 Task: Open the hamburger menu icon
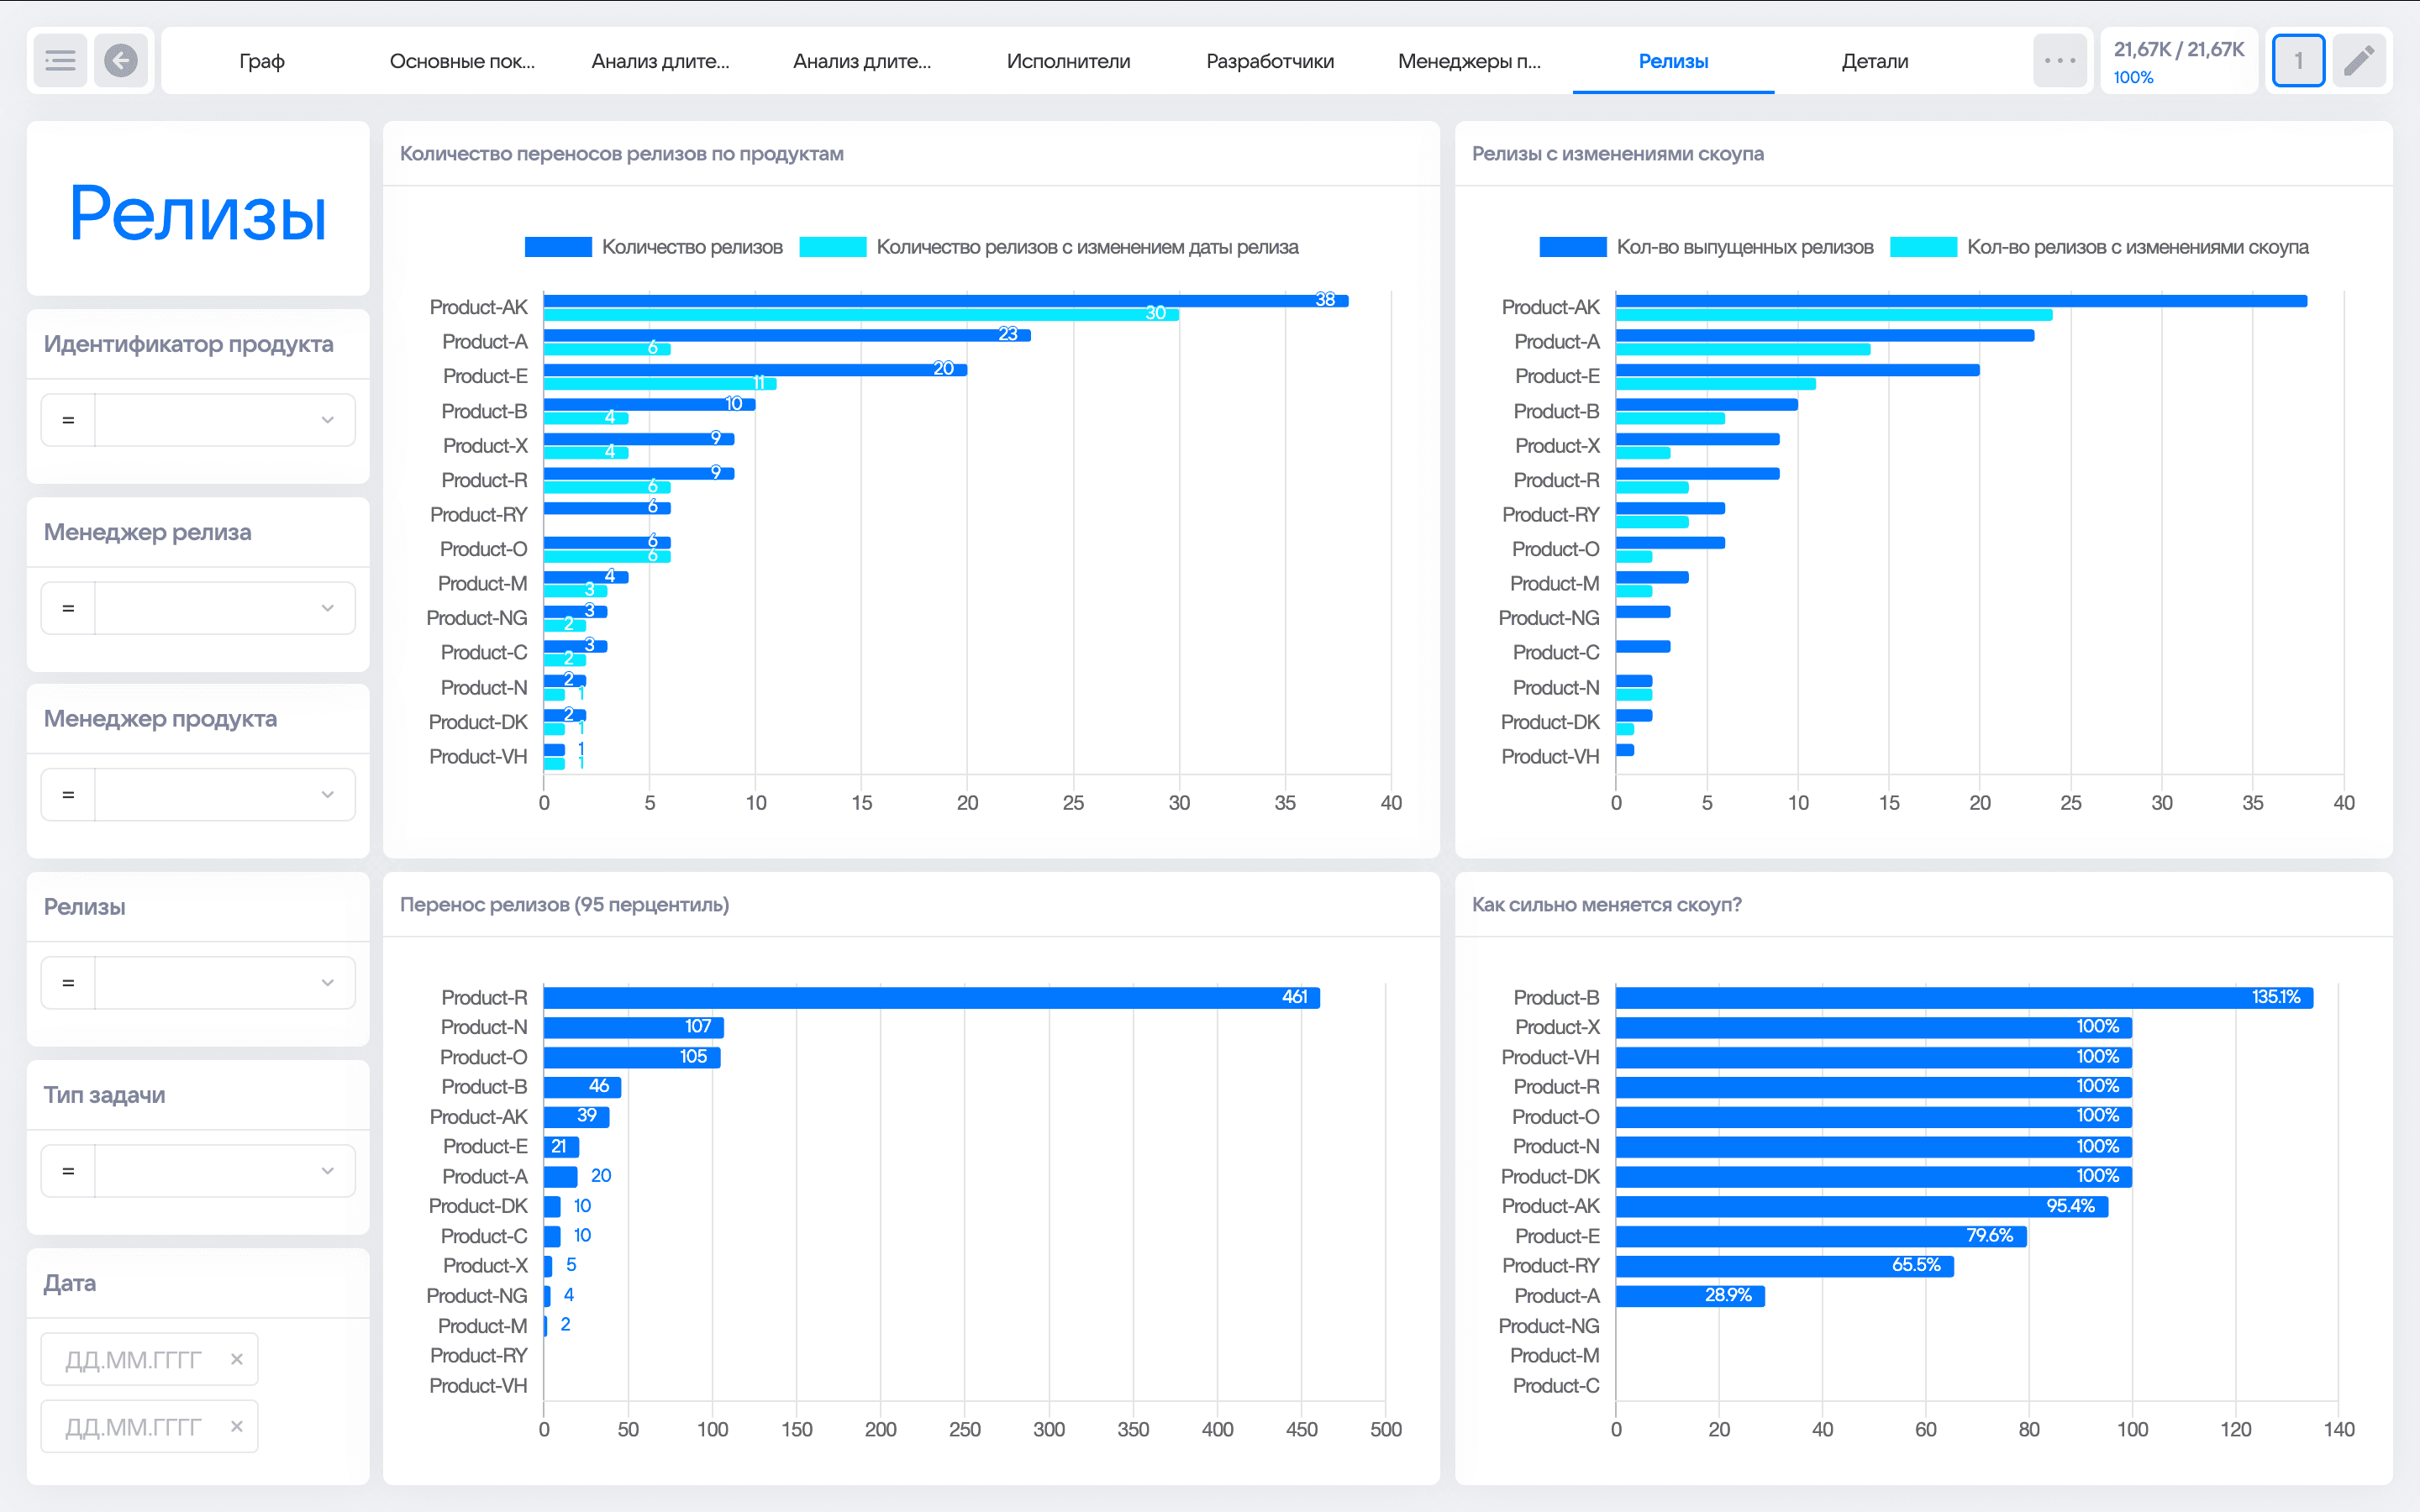(x=60, y=61)
